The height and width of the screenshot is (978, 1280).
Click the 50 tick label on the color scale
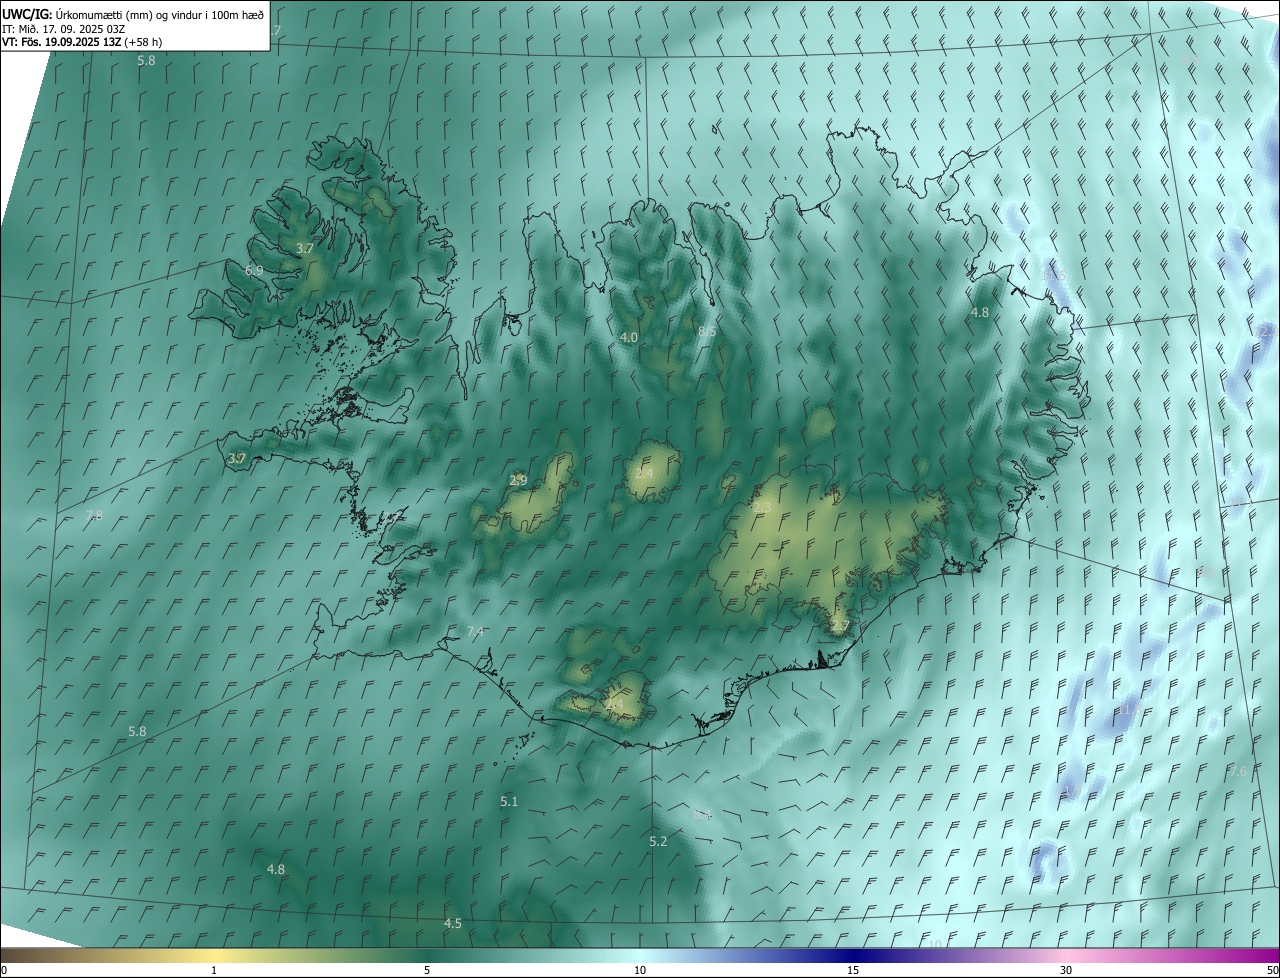1272,971
